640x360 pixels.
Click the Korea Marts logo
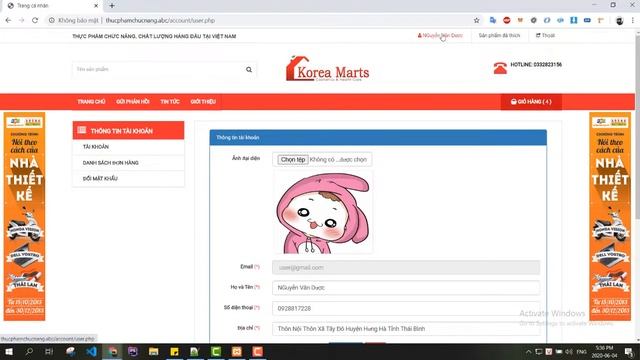328,69
